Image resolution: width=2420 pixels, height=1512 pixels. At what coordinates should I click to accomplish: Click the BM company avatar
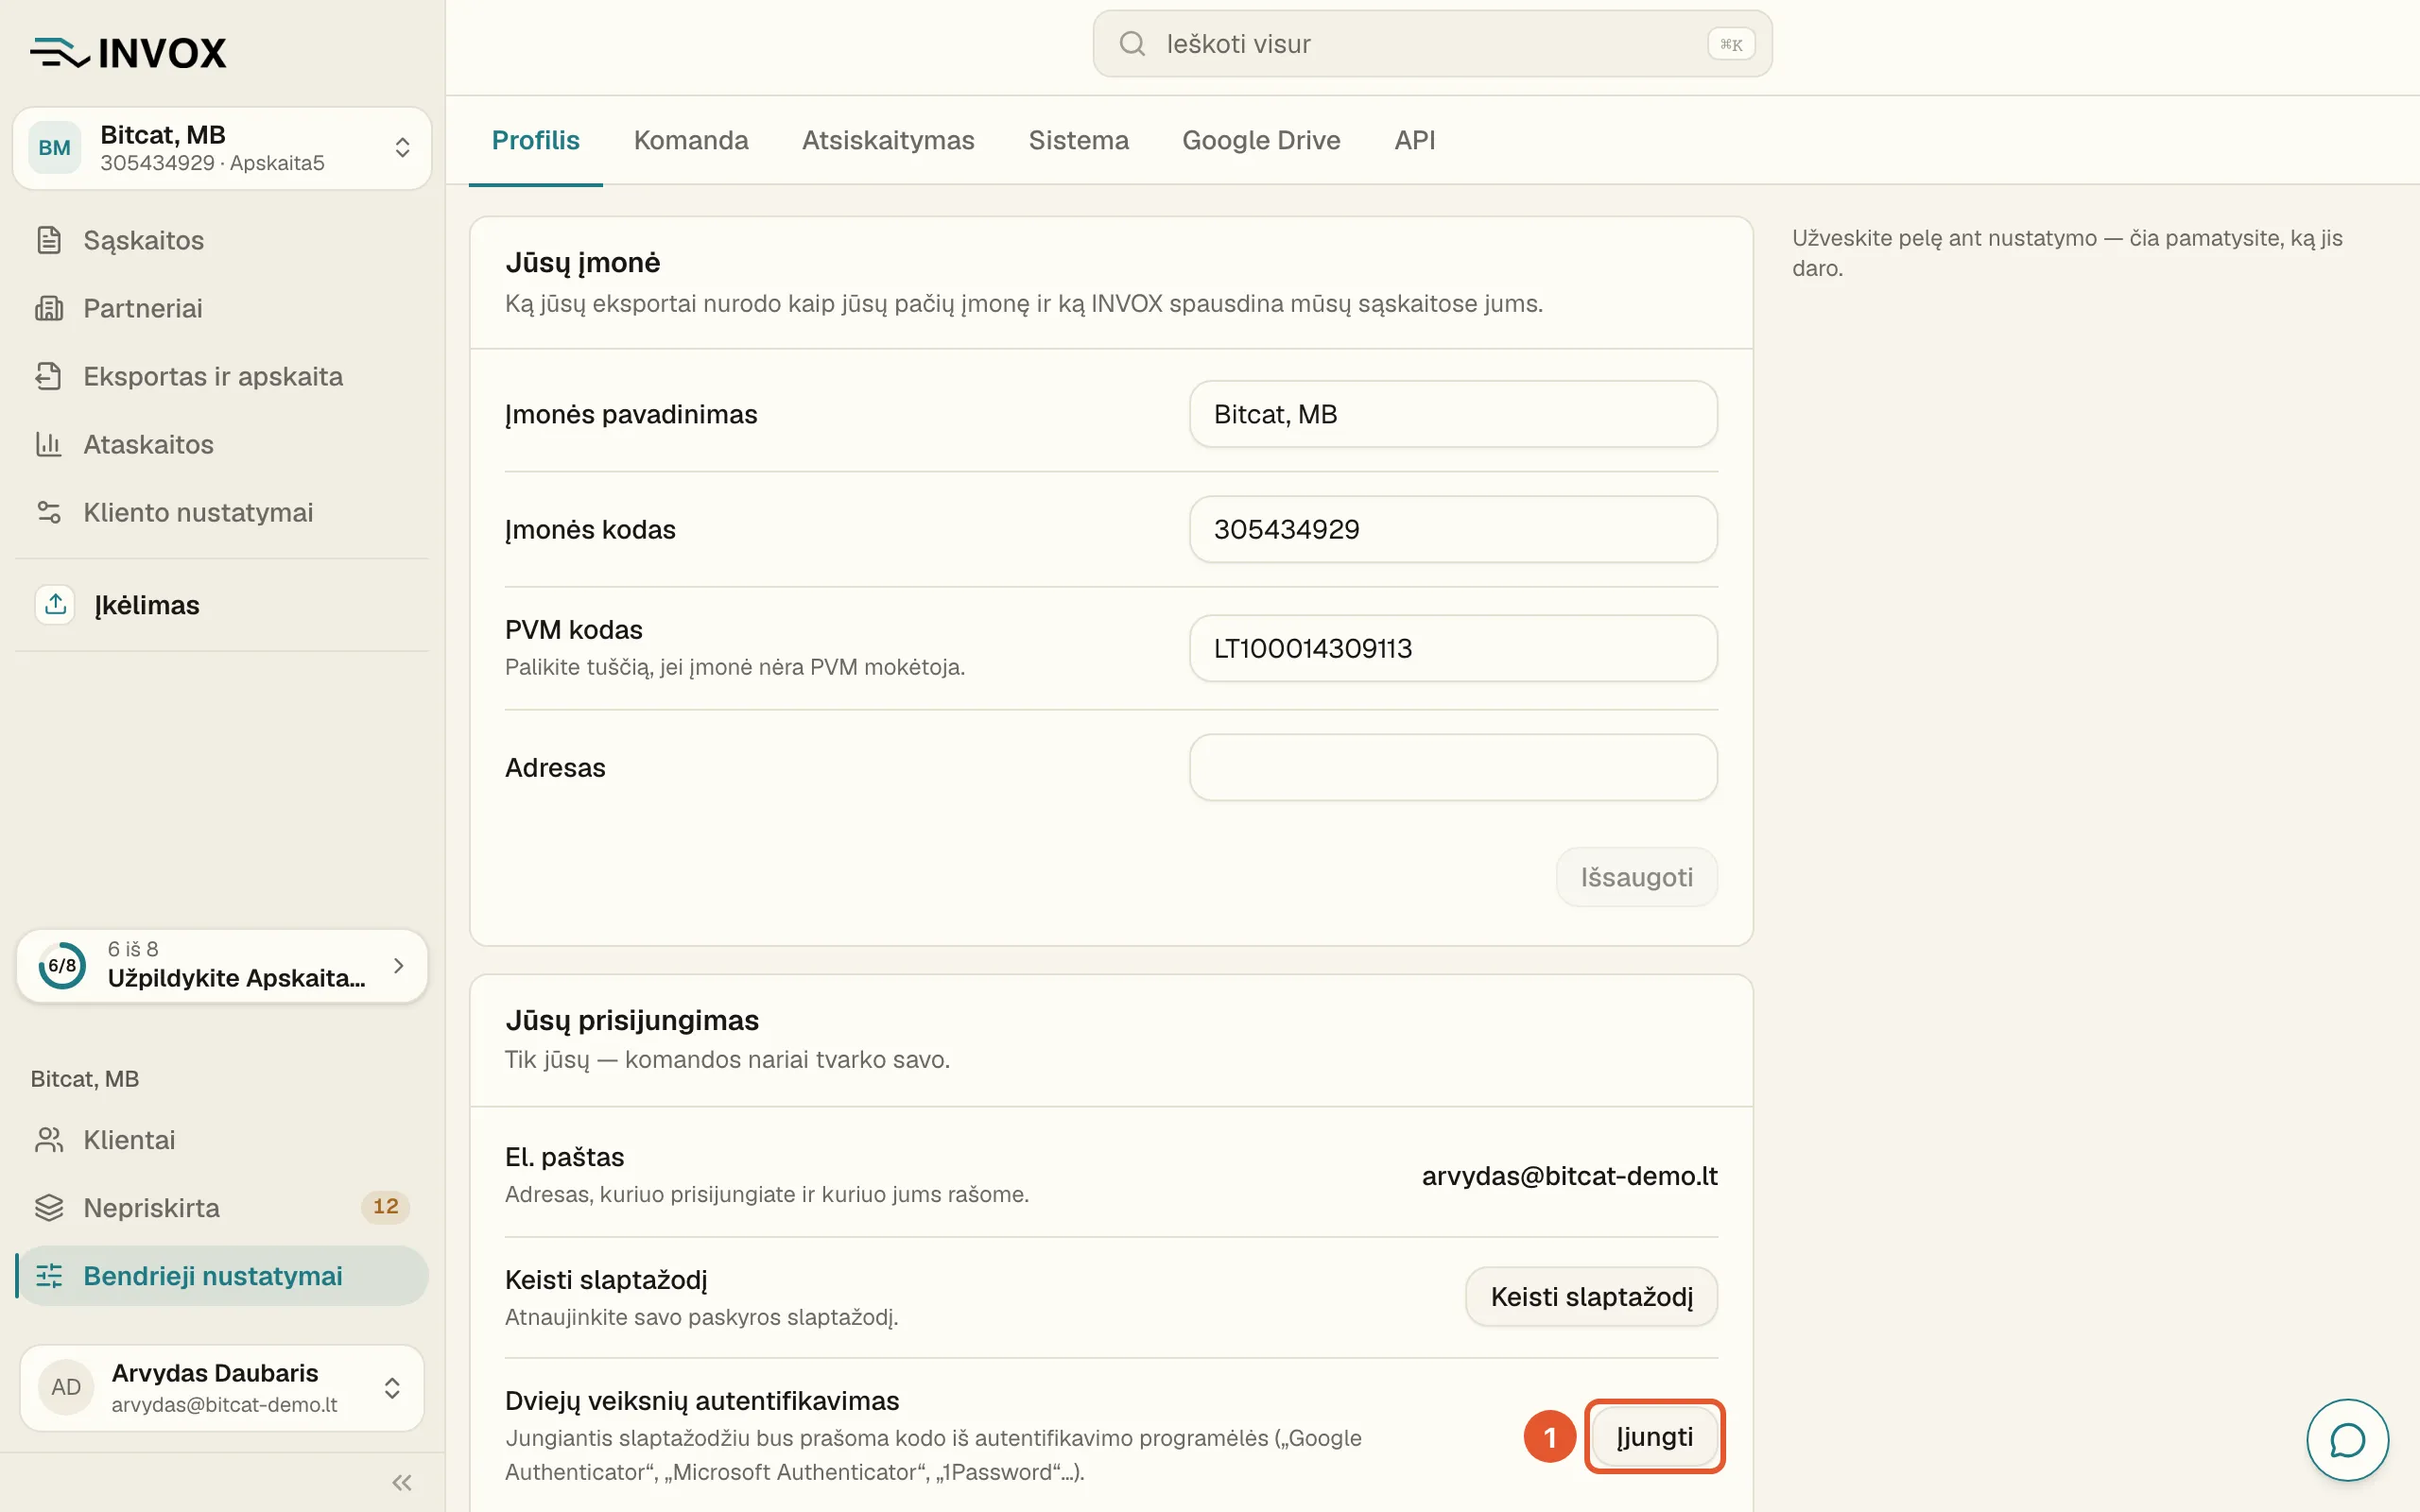point(54,148)
